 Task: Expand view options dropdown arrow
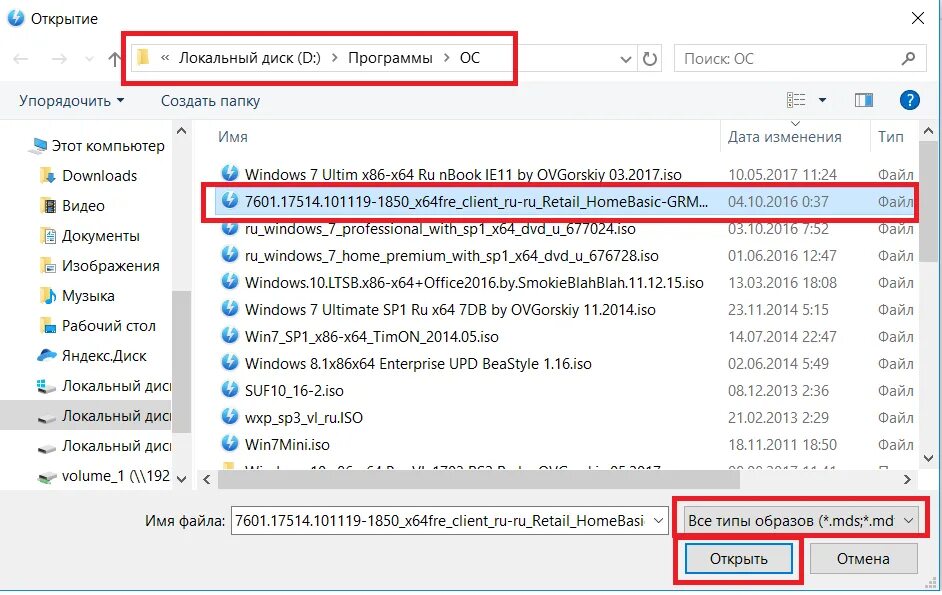[x=822, y=100]
